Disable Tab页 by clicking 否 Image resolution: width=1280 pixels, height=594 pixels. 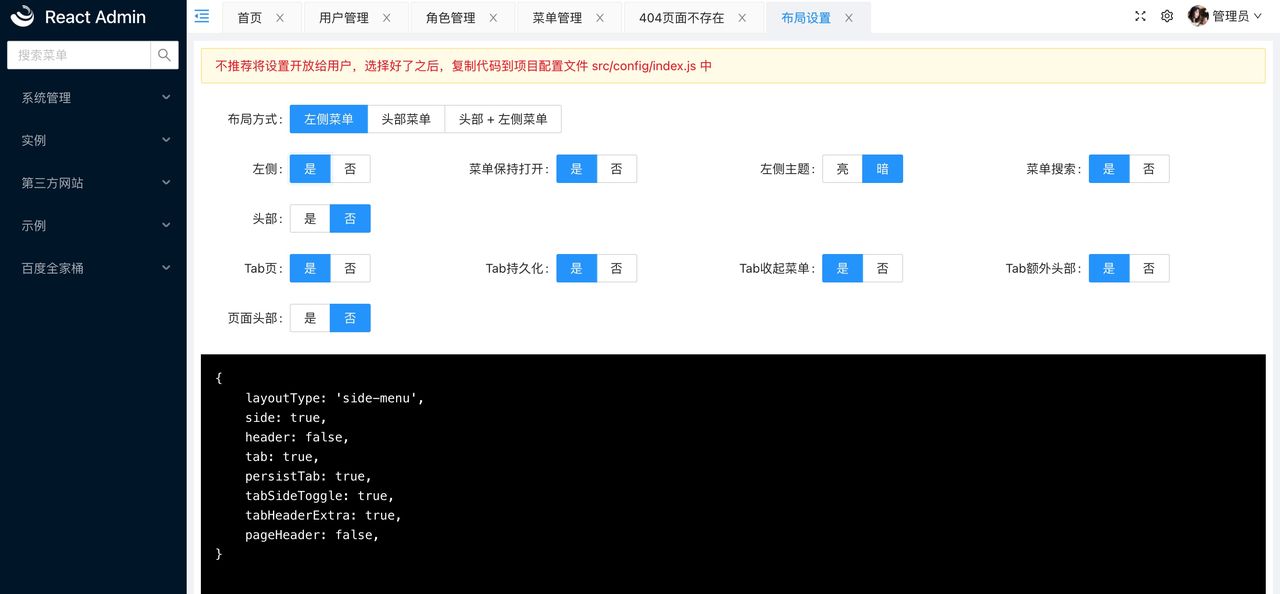350,268
